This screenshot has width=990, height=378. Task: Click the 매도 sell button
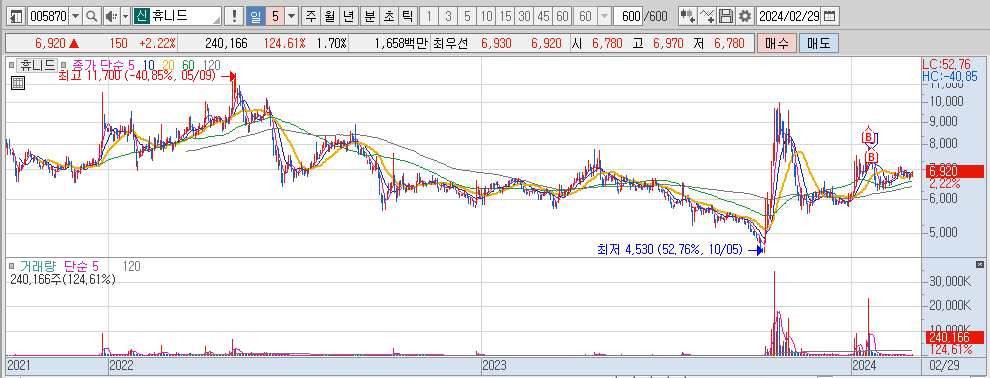818,44
